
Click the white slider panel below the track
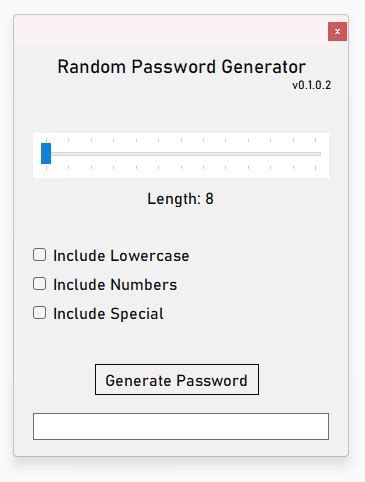click(181, 173)
